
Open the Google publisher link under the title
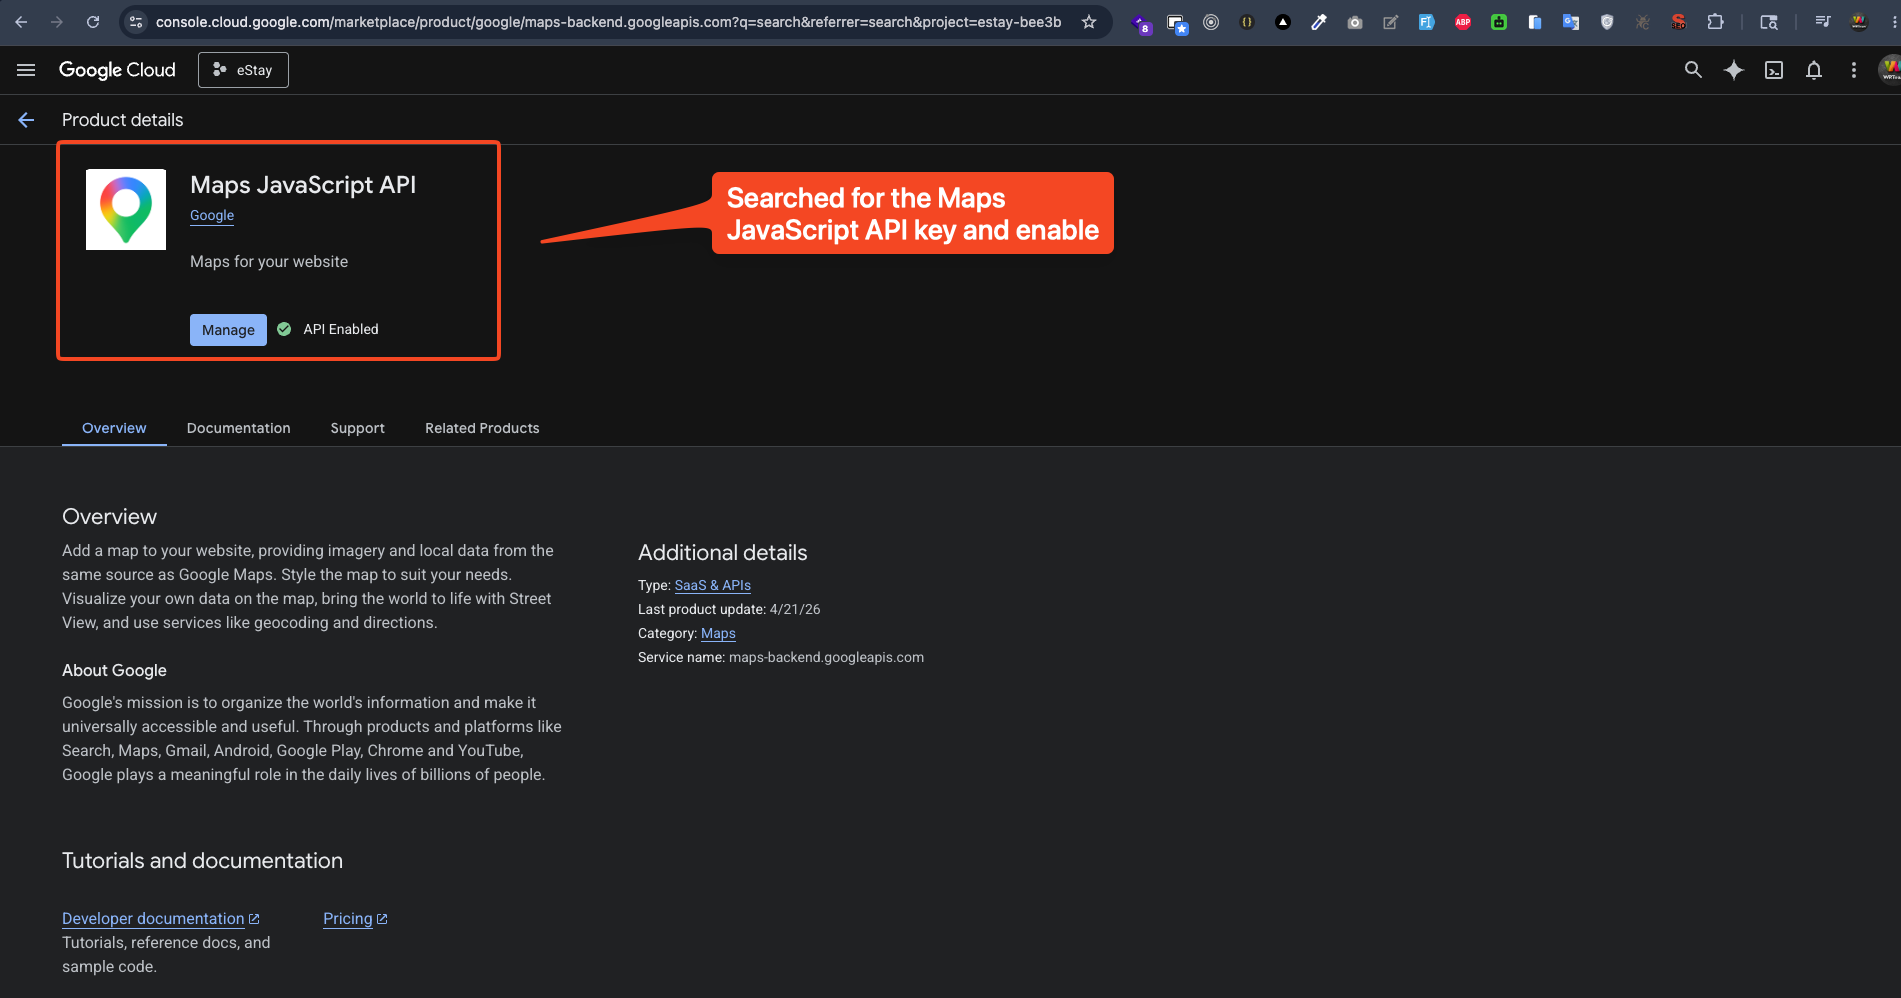[x=212, y=215]
